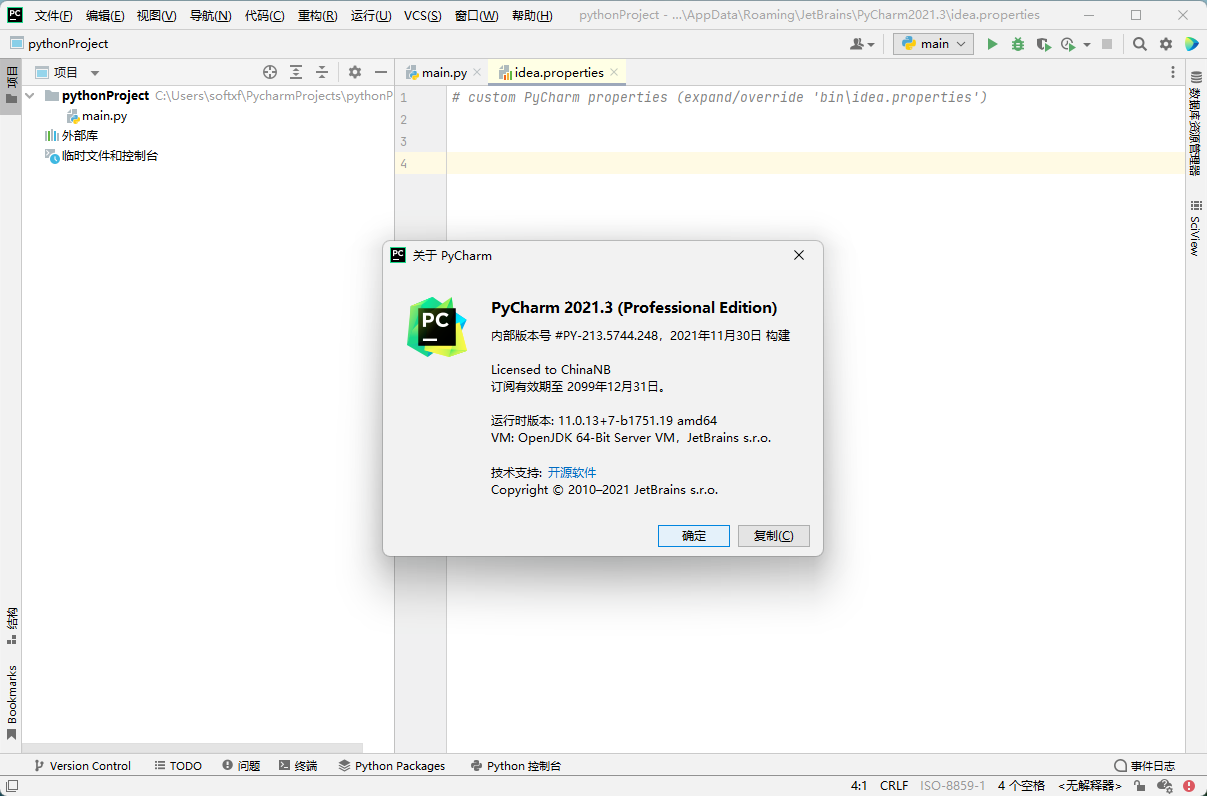Run main with coverage

click(1043, 44)
